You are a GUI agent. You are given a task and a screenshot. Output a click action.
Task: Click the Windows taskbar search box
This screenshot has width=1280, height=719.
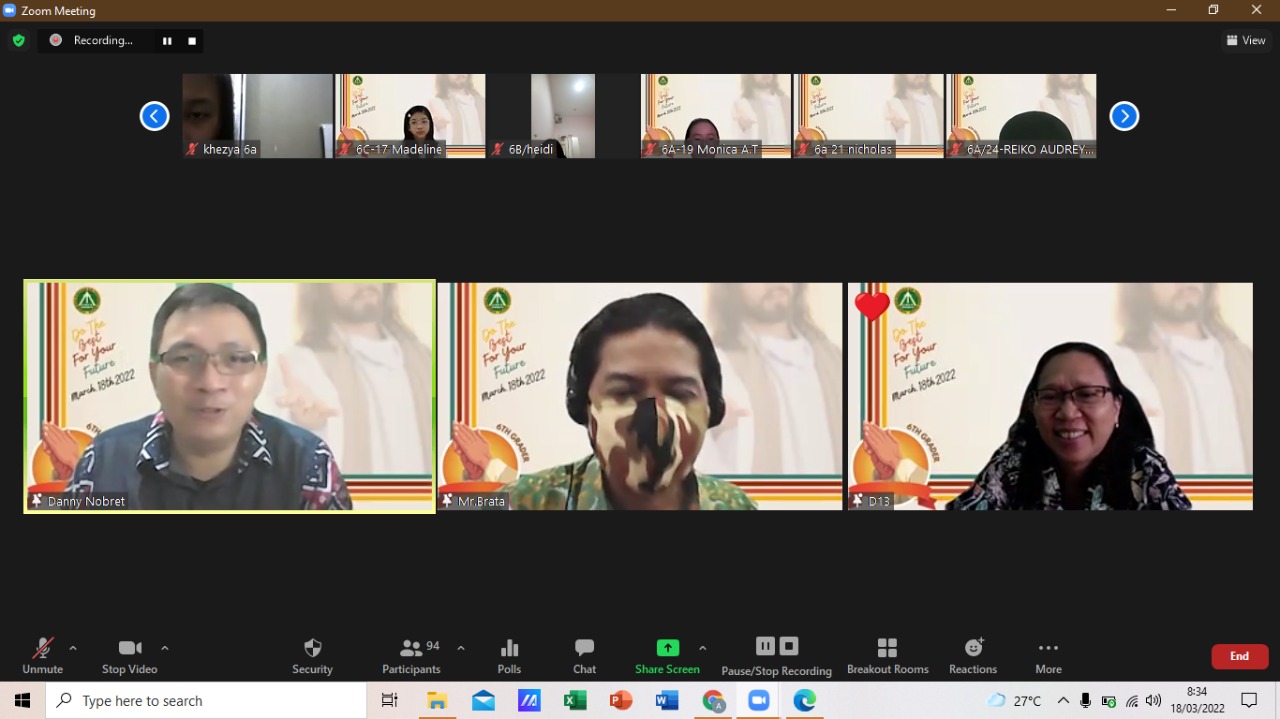tap(206, 701)
